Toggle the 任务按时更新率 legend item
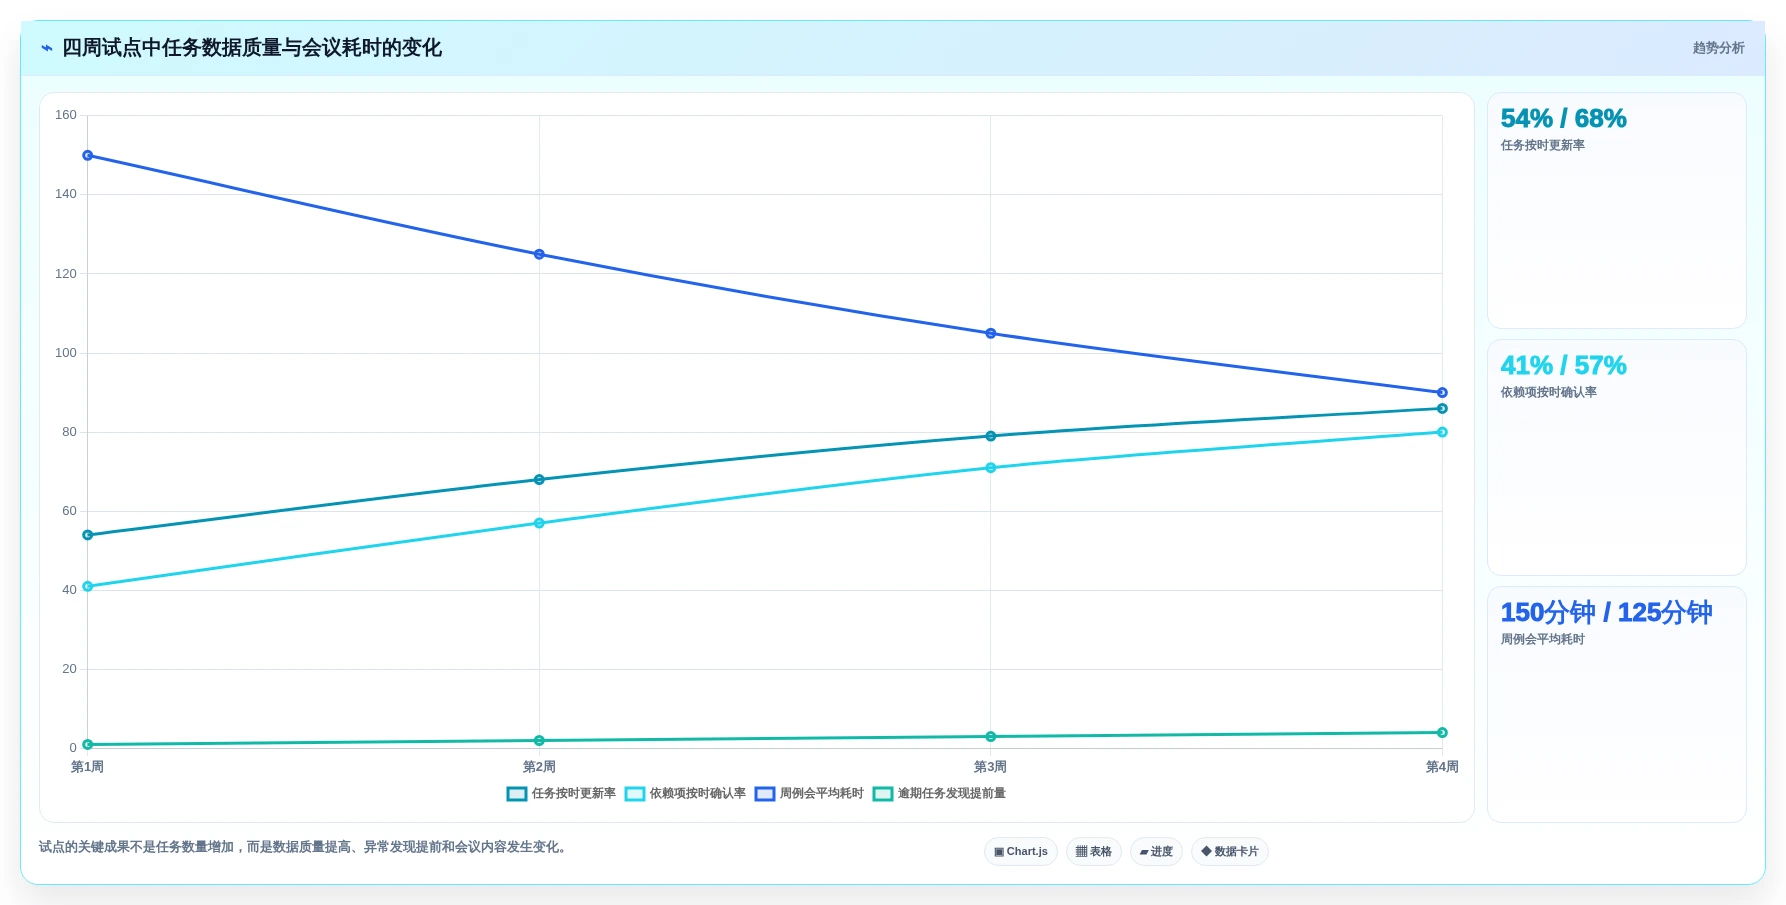1786x905 pixels. [x=561, y=794]
